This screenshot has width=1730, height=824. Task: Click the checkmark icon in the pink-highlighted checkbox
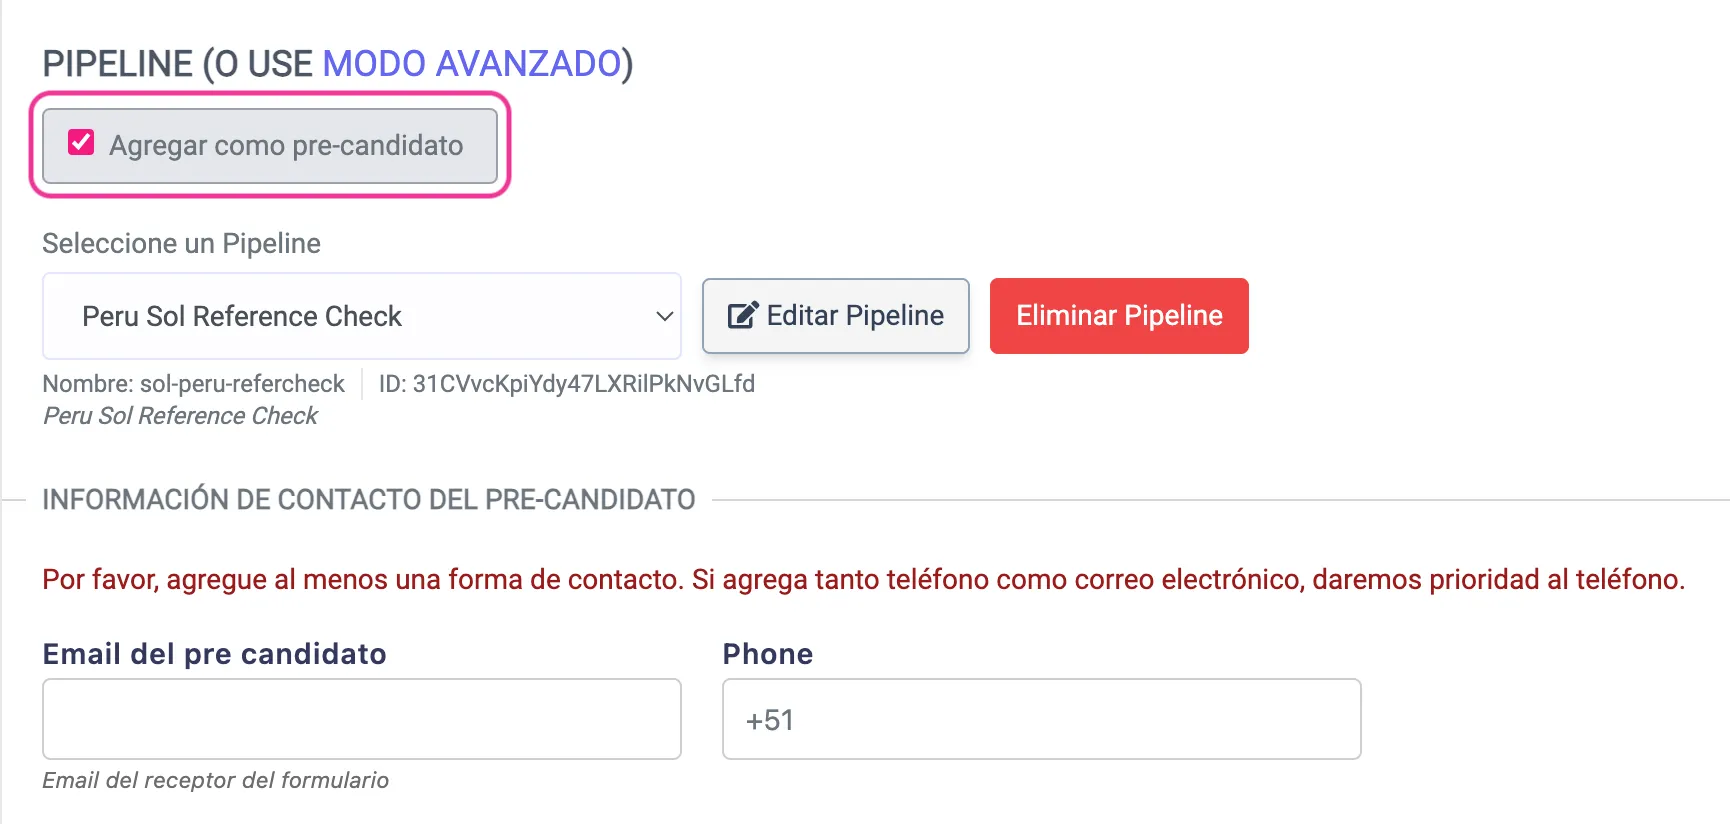(x=81, y=144)
